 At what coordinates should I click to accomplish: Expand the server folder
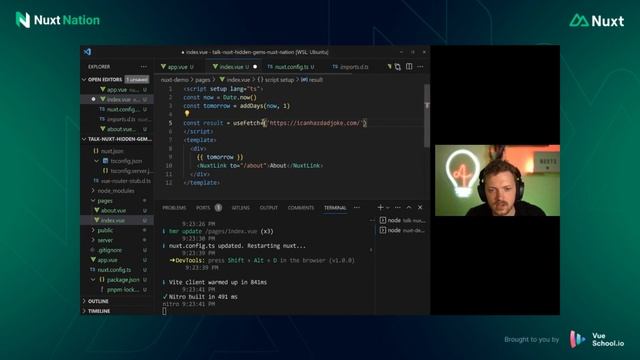click(x=93, y=240)
